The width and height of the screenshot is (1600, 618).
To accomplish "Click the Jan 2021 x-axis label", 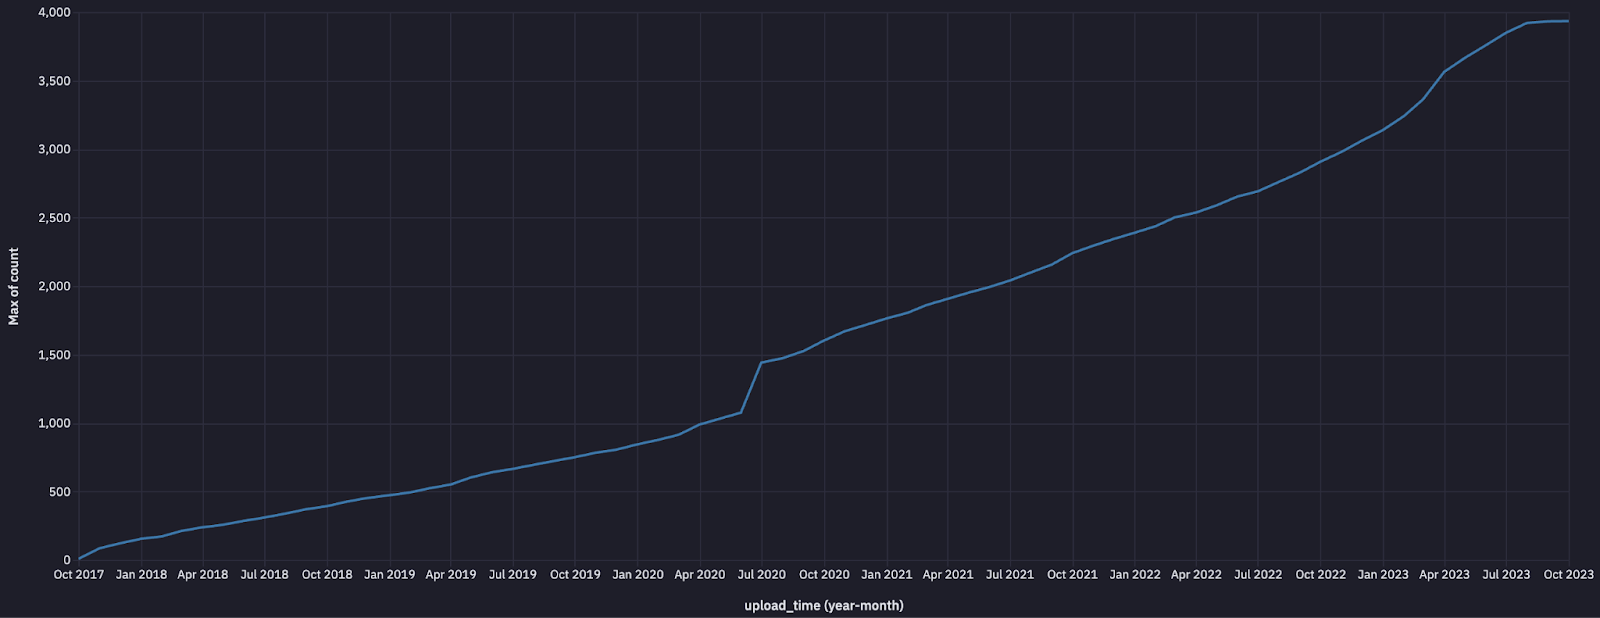I will [886, 575].
